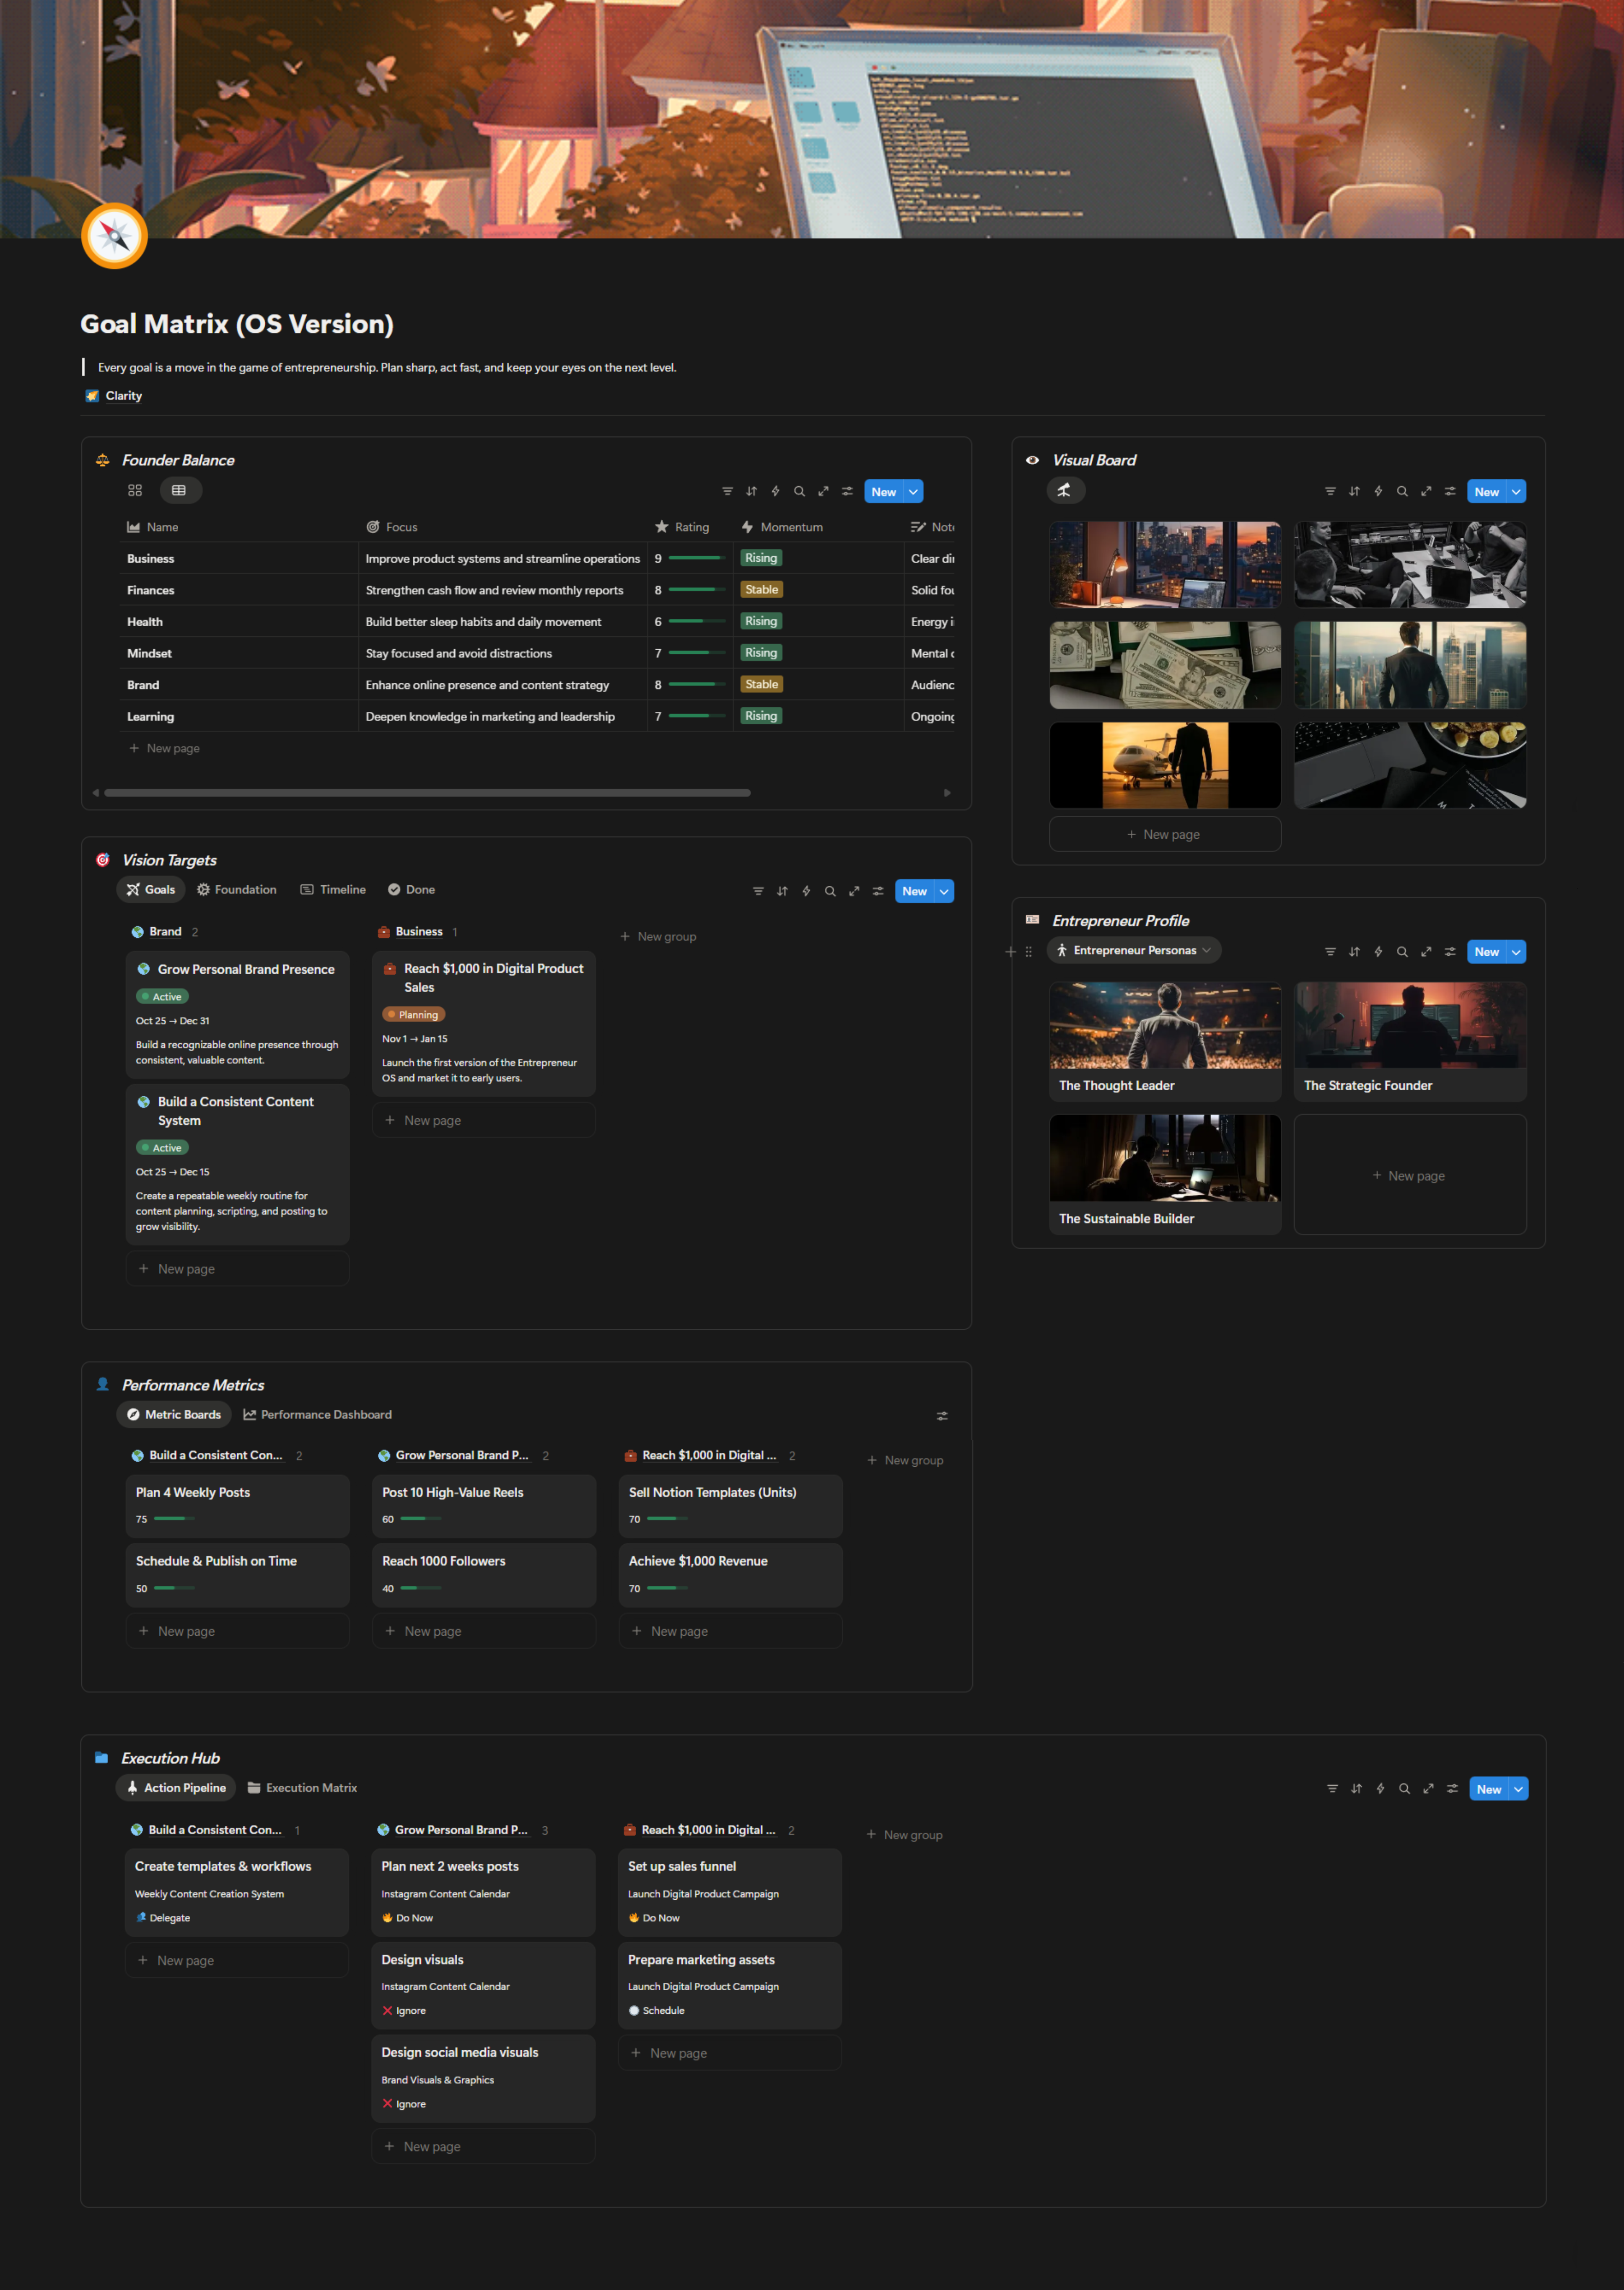
Task: Click sort icon in Vision Targets toolbar
Action: 782,891
